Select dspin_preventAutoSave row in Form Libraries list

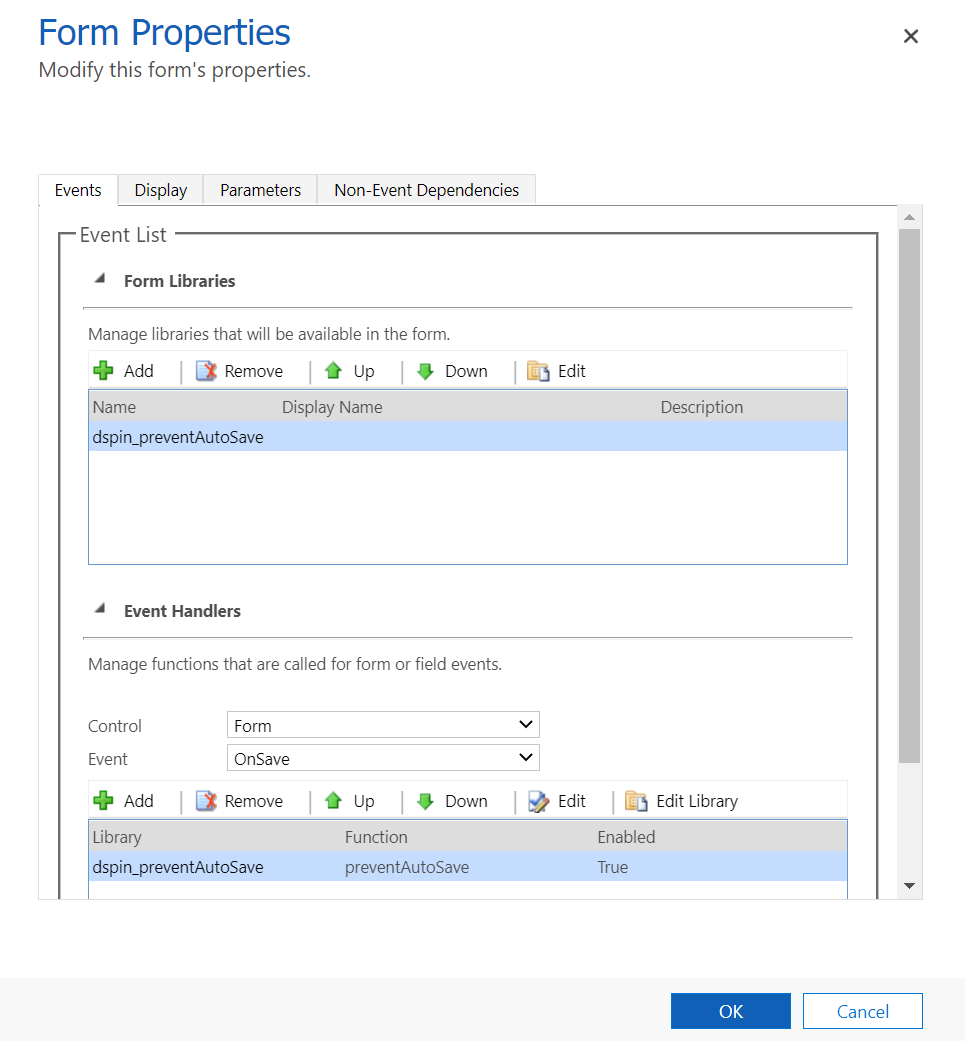coord(468,437)
